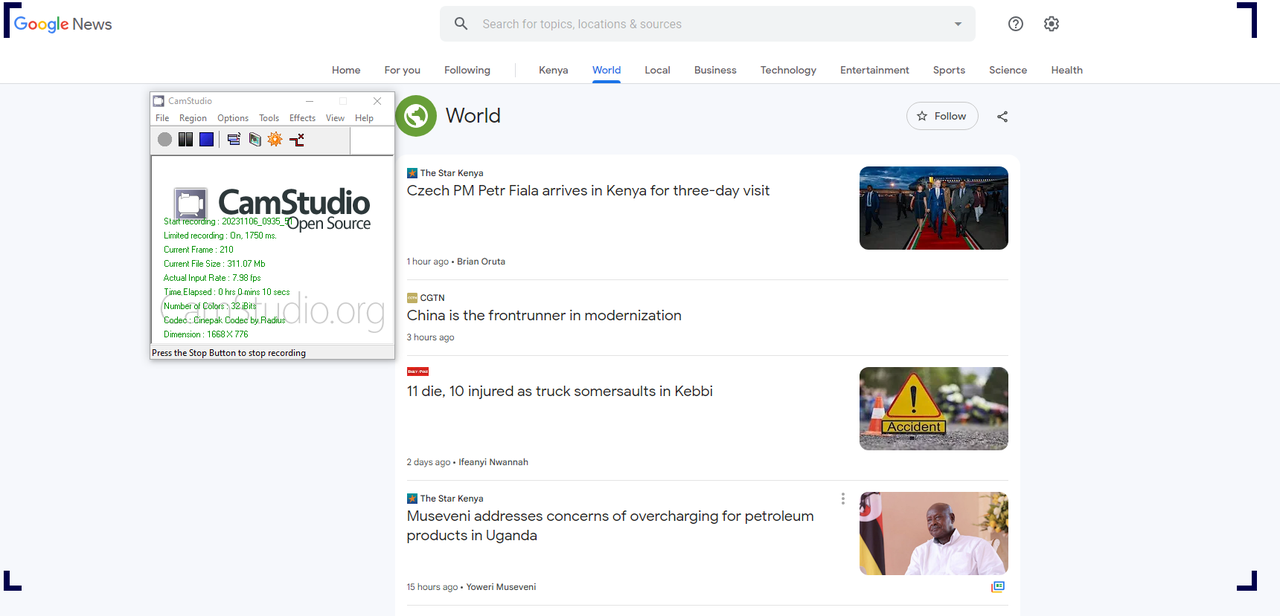Open Museveni photo thumbnail
The image size is (1280, 616).
(x=934, y=533)
